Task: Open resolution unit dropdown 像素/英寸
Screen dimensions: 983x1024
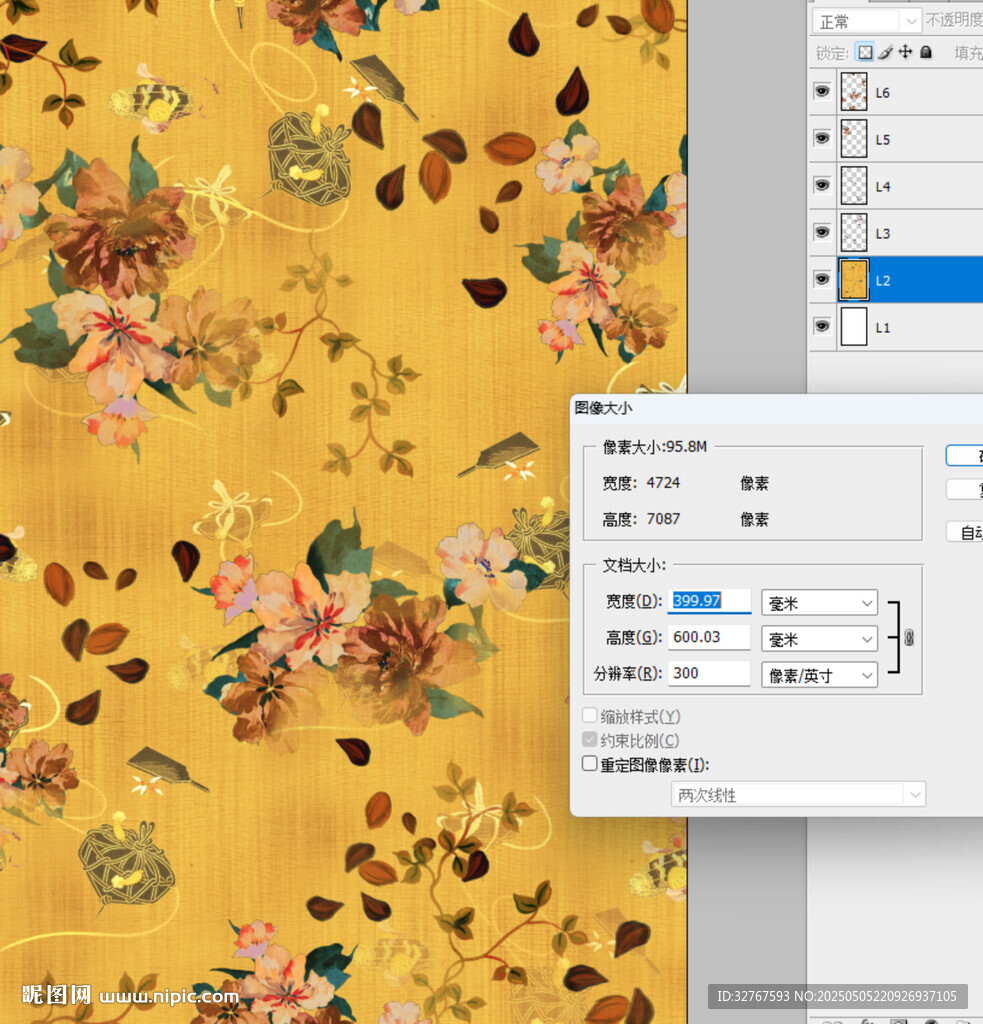Action: click(819, 675)
